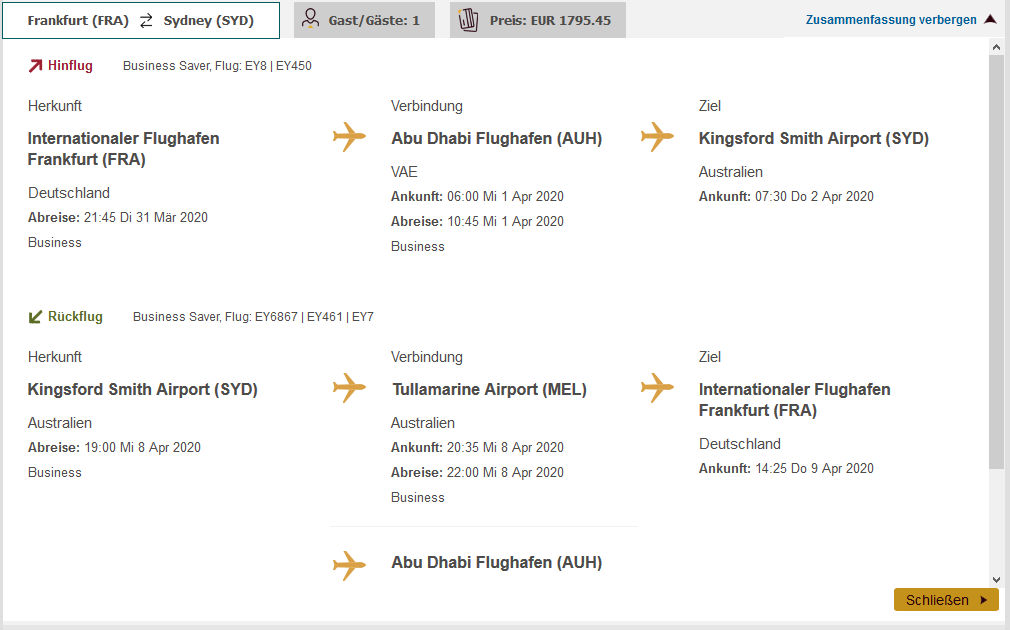
Task: Collapse summary via Zusammenfassung verbergen
Action: tap(890, 19)
